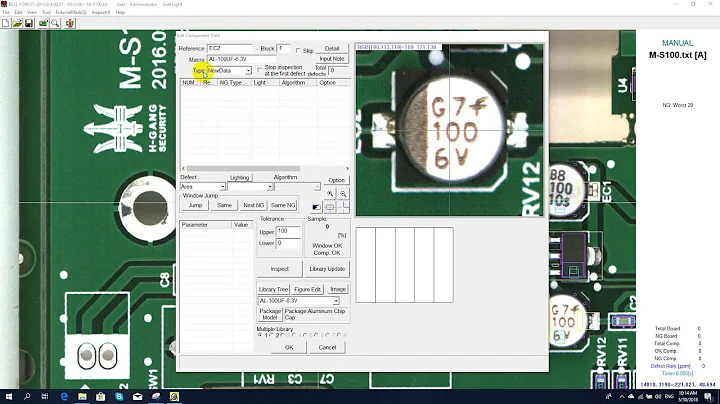Click the Open folder toolbar icon
The width and height of the screenshot is (720, 404).
coord(17,23)
